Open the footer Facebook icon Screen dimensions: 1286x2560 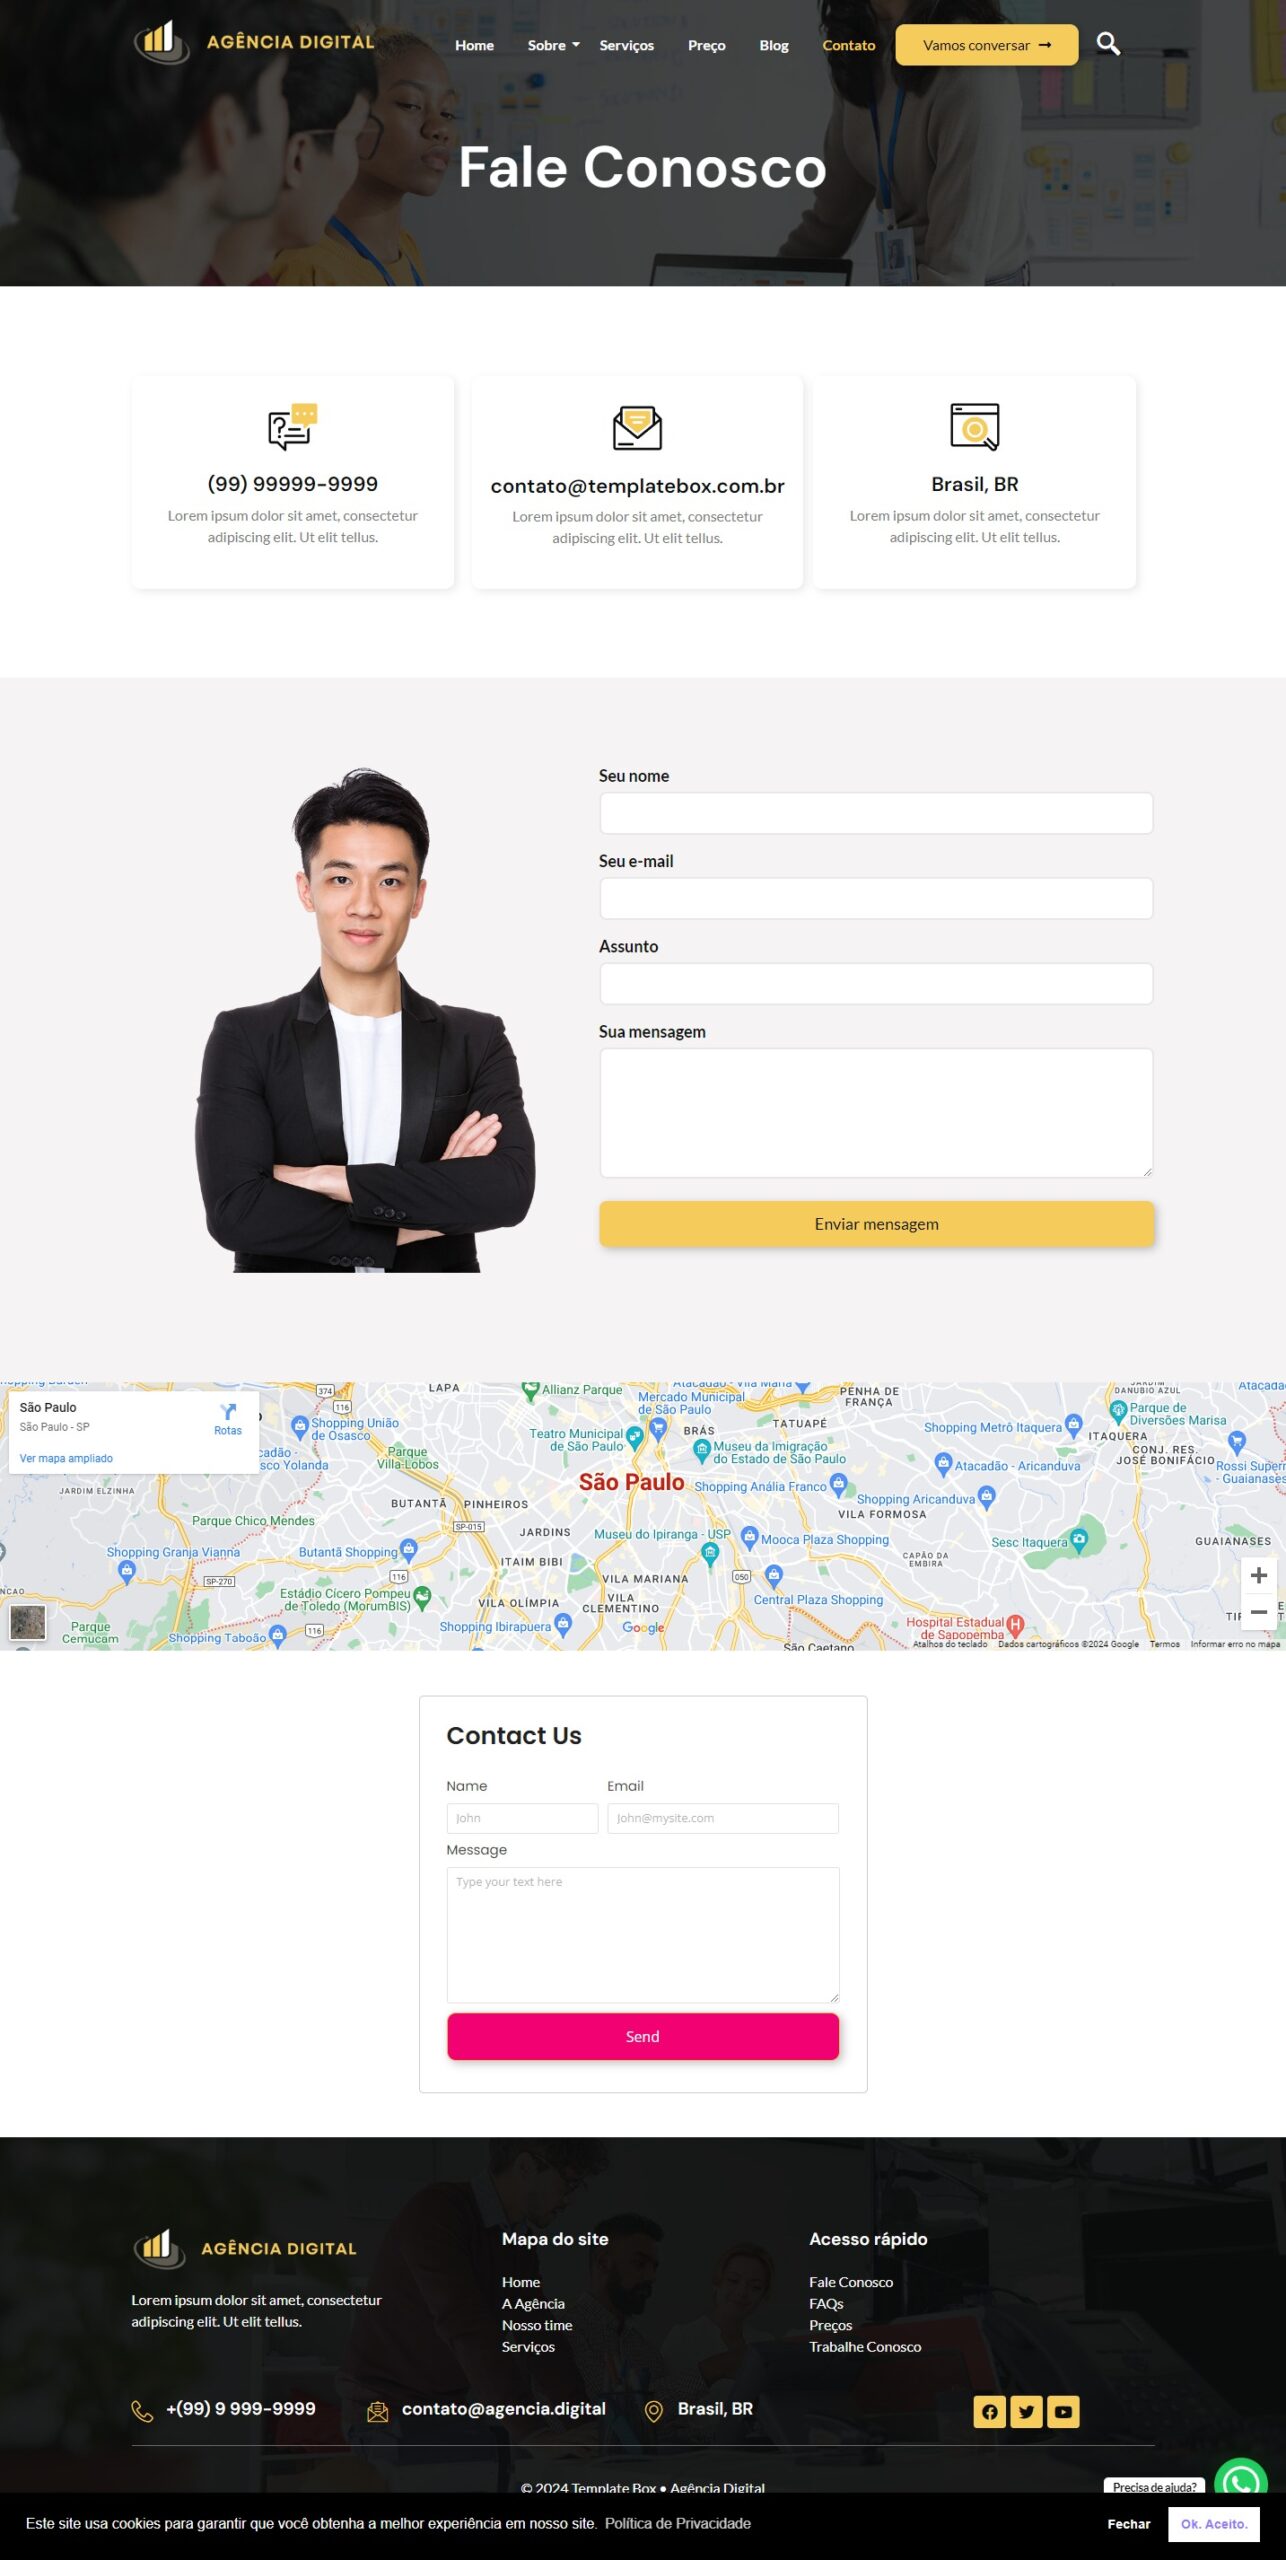989,2412
